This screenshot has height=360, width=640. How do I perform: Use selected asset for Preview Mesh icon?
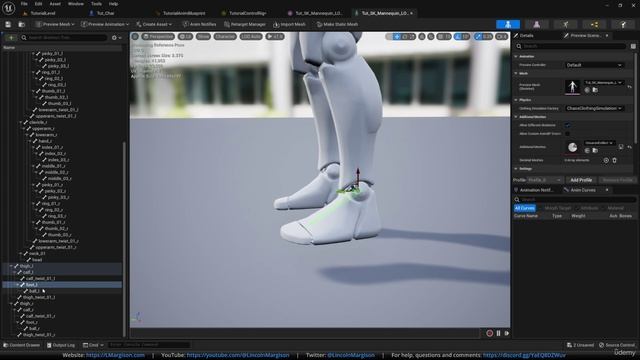[587, 90]
